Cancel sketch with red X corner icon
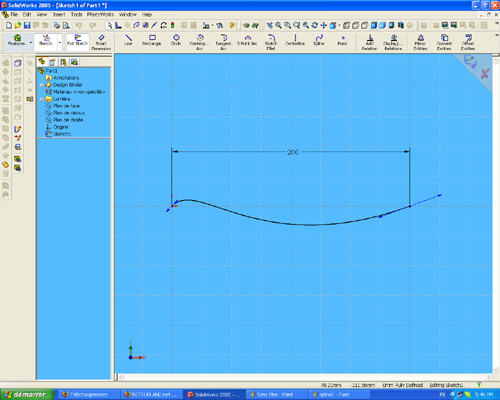The image size is (500, 400). [485, 73]
